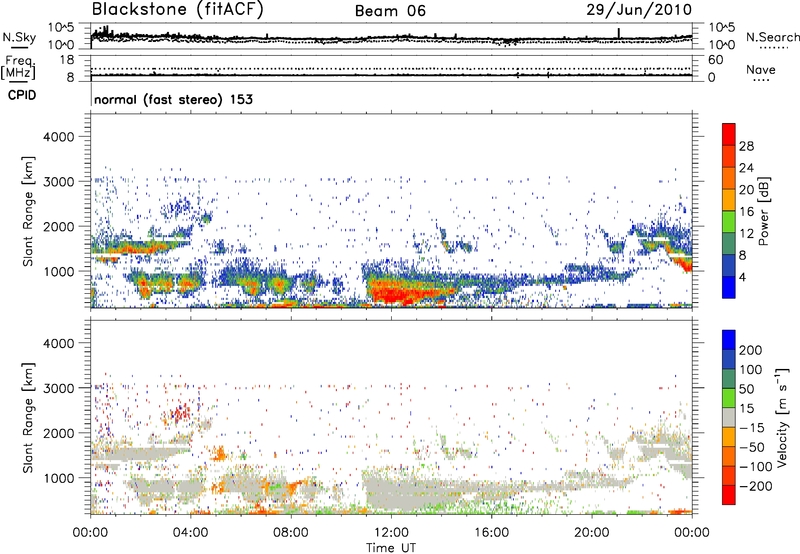Click the noise spike near 21:00 in the top panel
The width and height of the screenshot is (800, 554).
tap(618, 33)
